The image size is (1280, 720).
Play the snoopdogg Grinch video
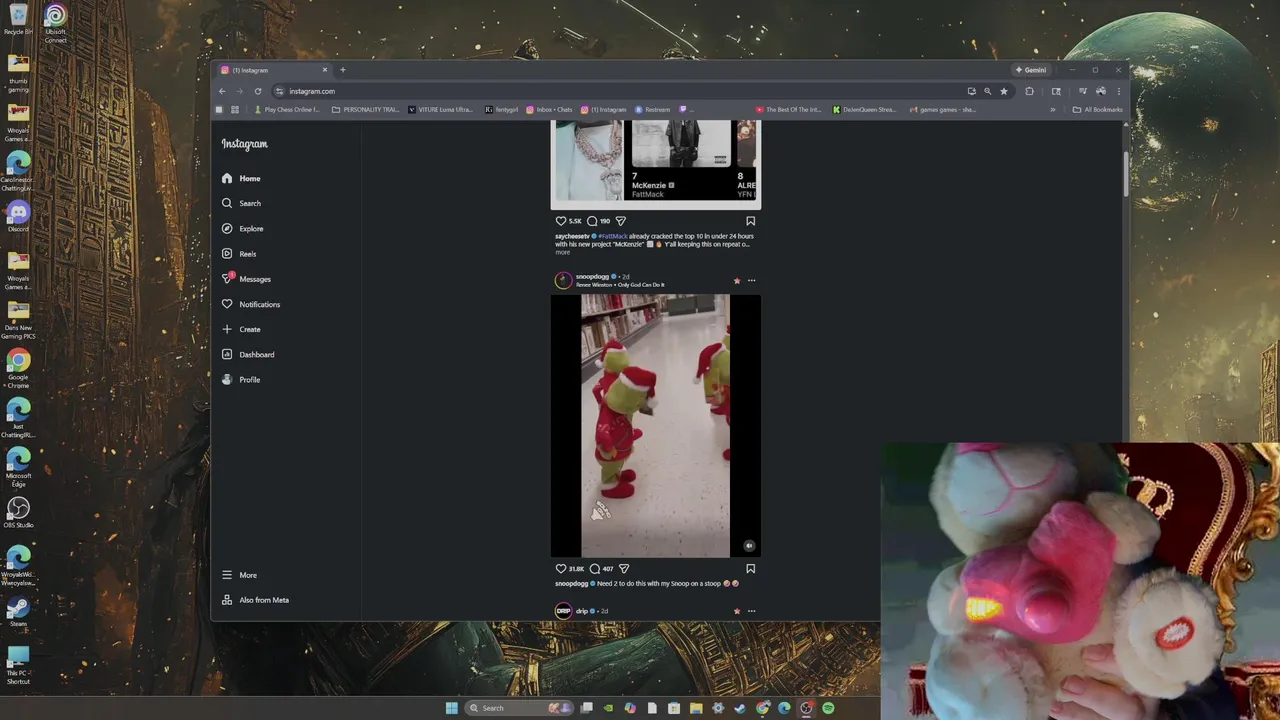(655, 425)
